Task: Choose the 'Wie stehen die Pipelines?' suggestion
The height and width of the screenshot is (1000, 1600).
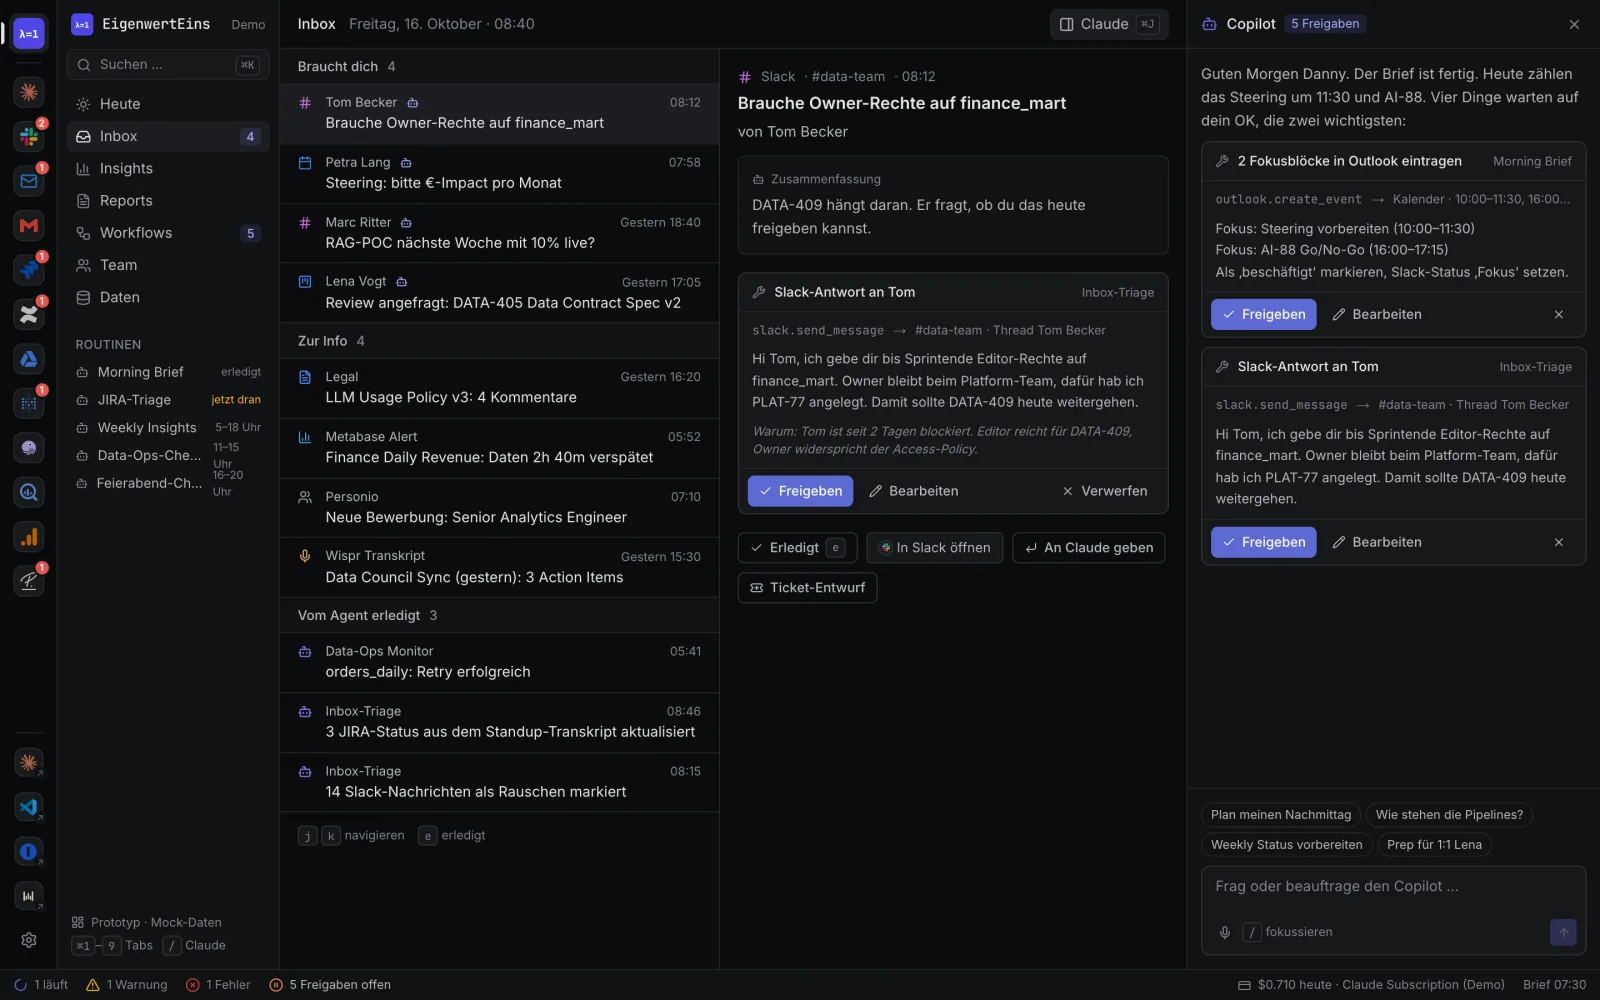Action: 1449,815
